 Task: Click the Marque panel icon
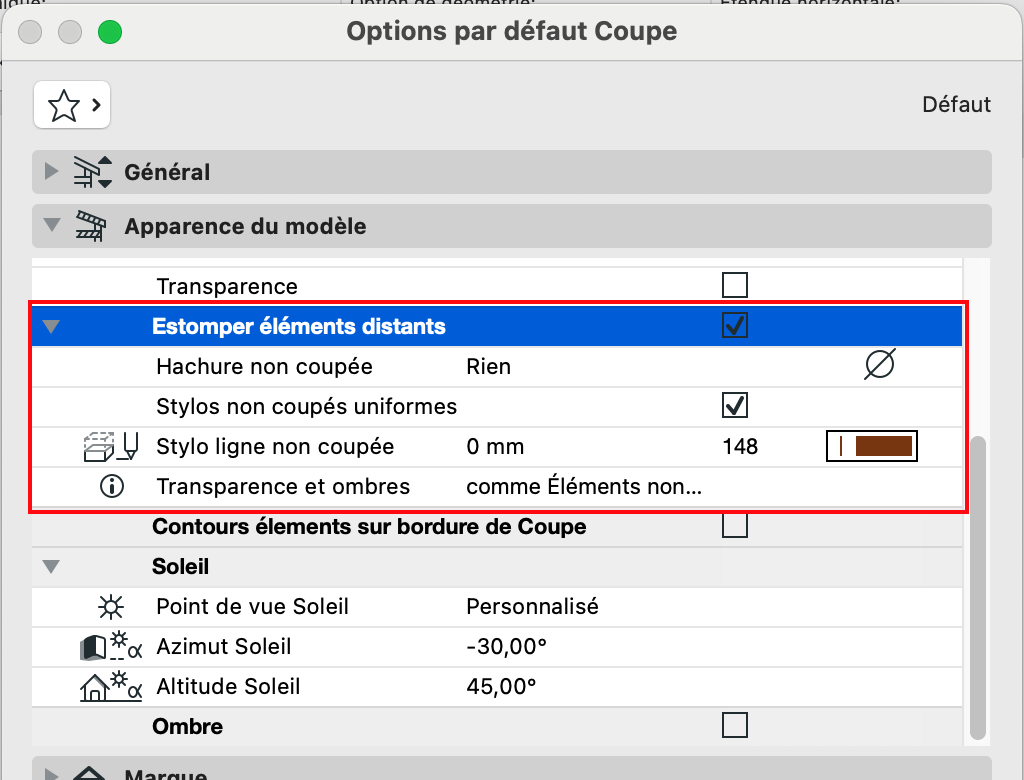click(89, 773)
